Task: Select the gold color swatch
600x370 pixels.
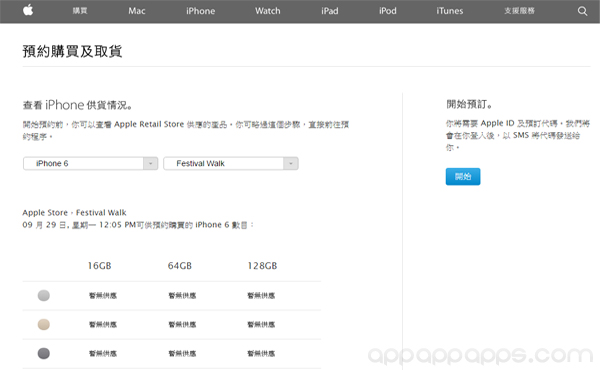Action: 44,324
